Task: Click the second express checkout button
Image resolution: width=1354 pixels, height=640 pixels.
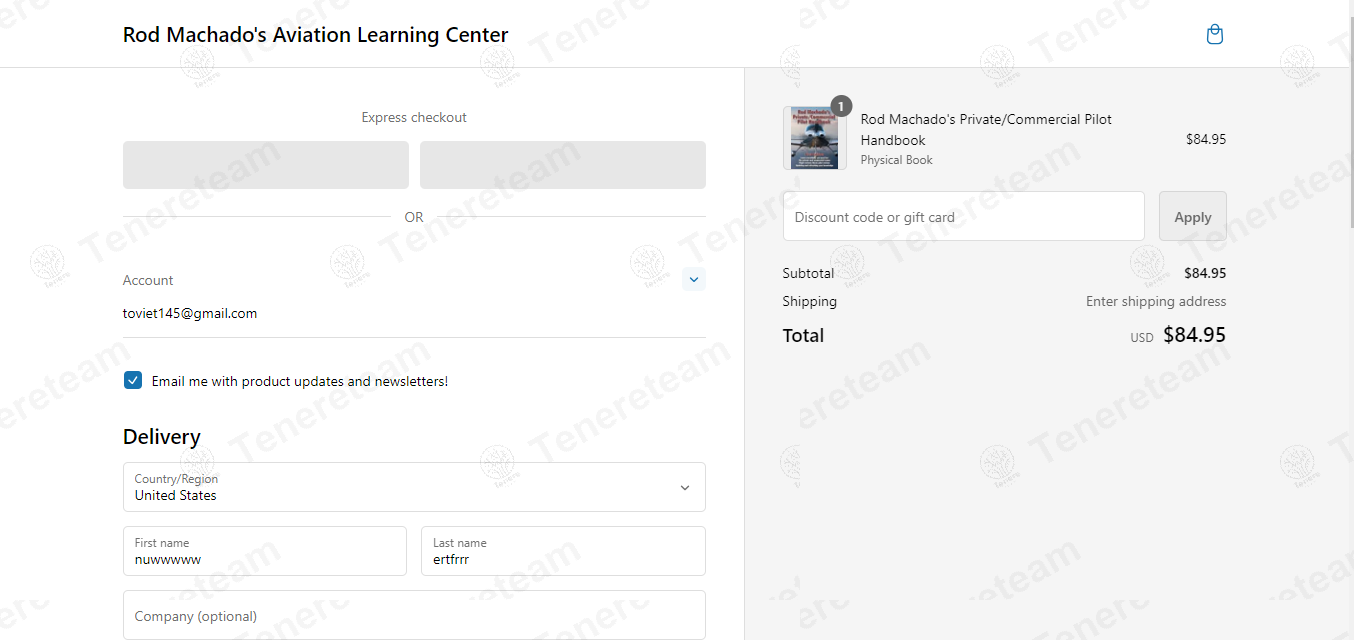Action: point(563,165)
